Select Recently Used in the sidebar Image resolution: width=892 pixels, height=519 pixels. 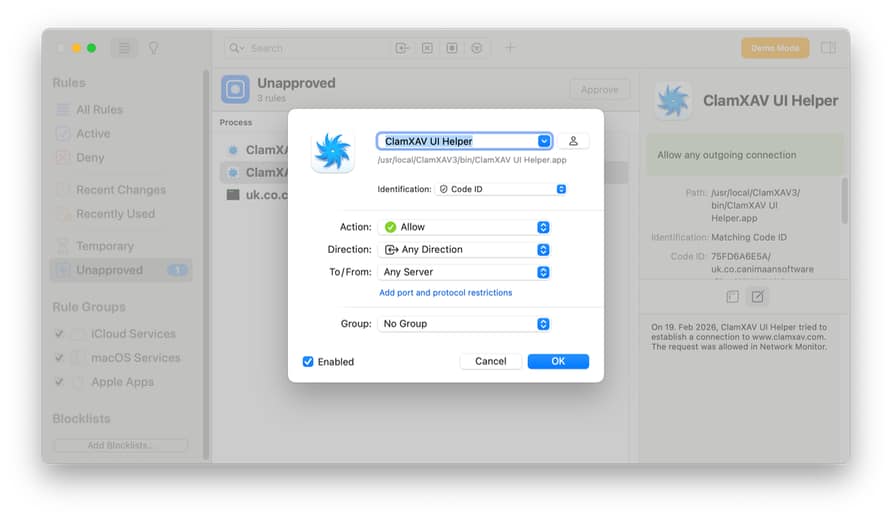(121, 214)
